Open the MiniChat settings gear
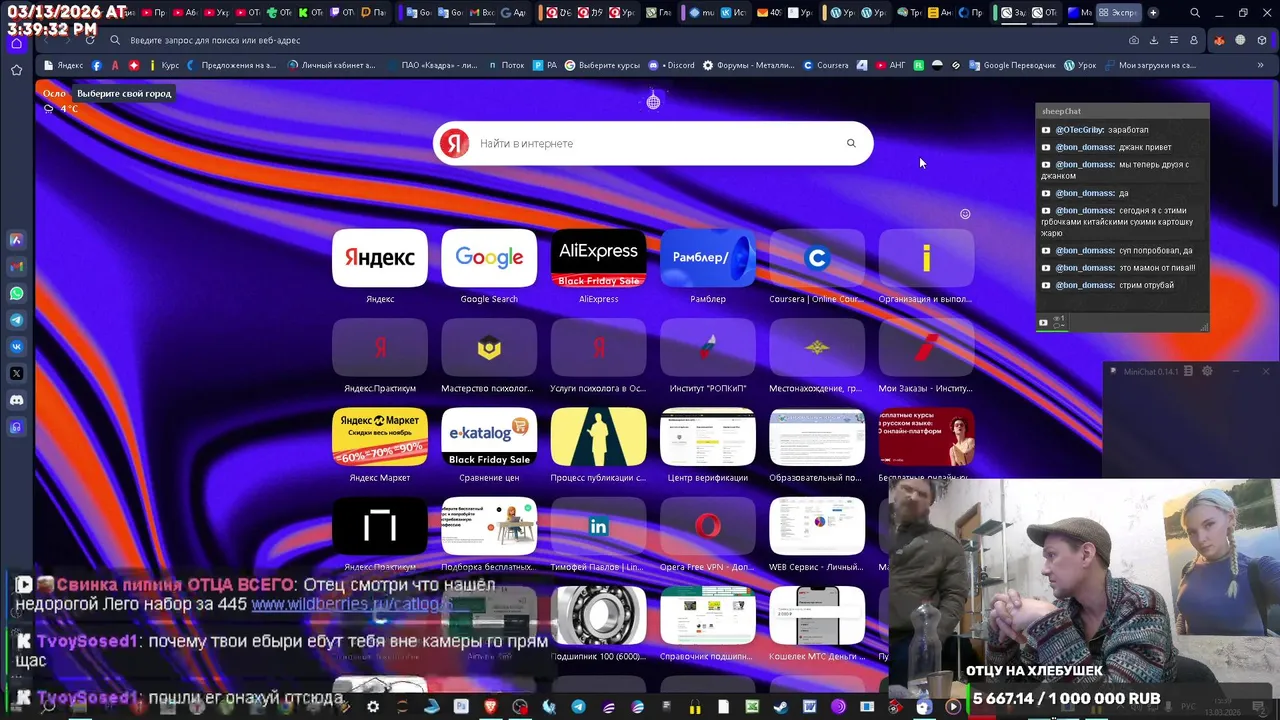This screenshot has height=720, width=1280. point(1207,371)
